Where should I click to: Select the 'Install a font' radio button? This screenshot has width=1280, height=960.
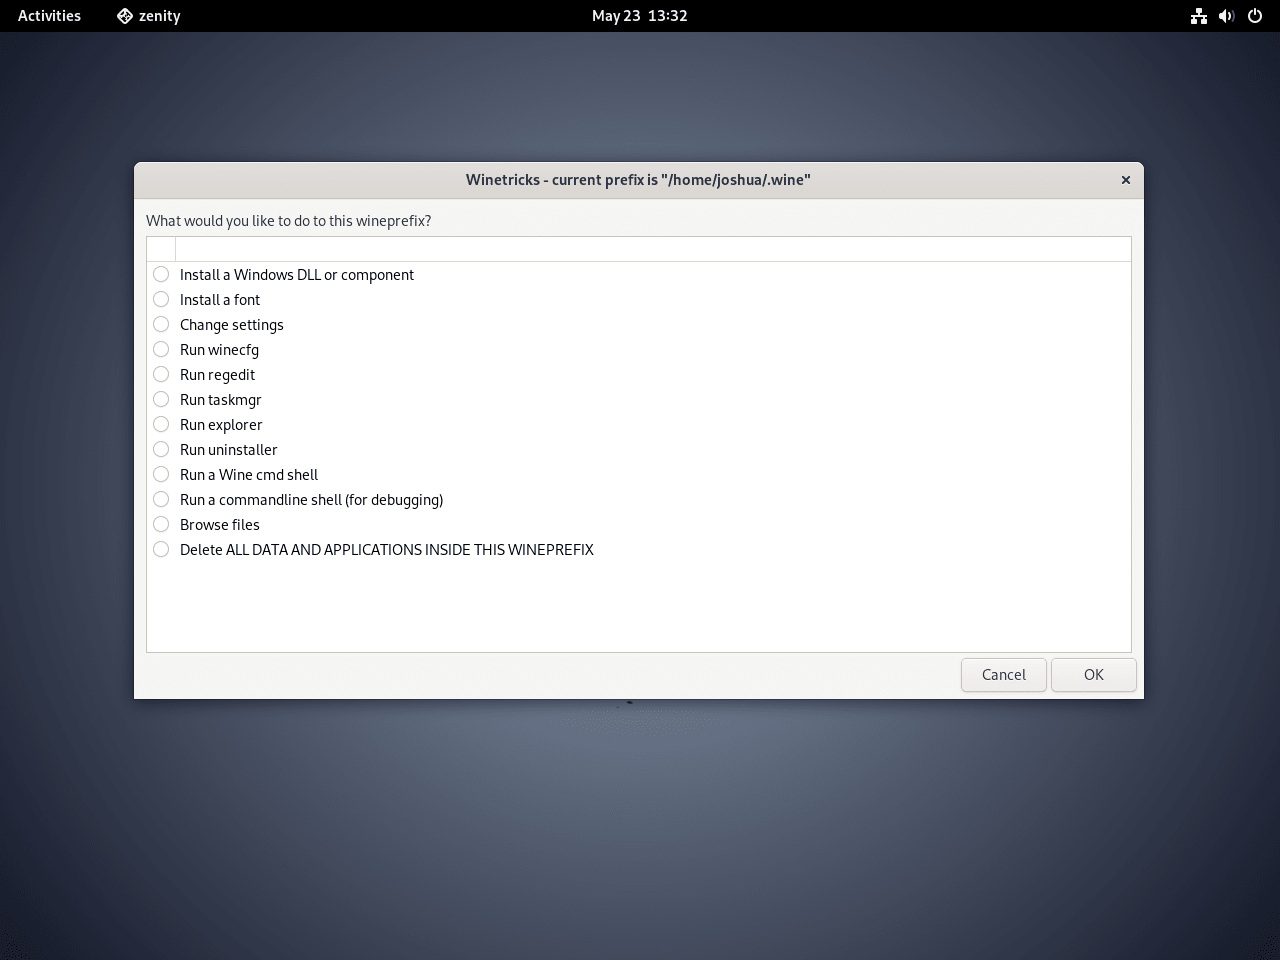[161, 299]
